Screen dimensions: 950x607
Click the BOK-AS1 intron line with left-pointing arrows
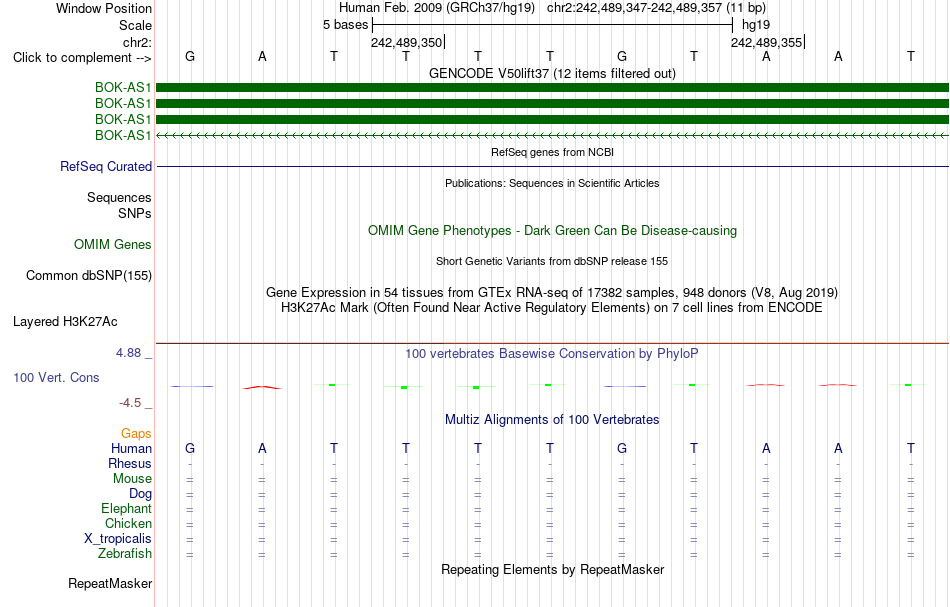click(x=552, y=136)
